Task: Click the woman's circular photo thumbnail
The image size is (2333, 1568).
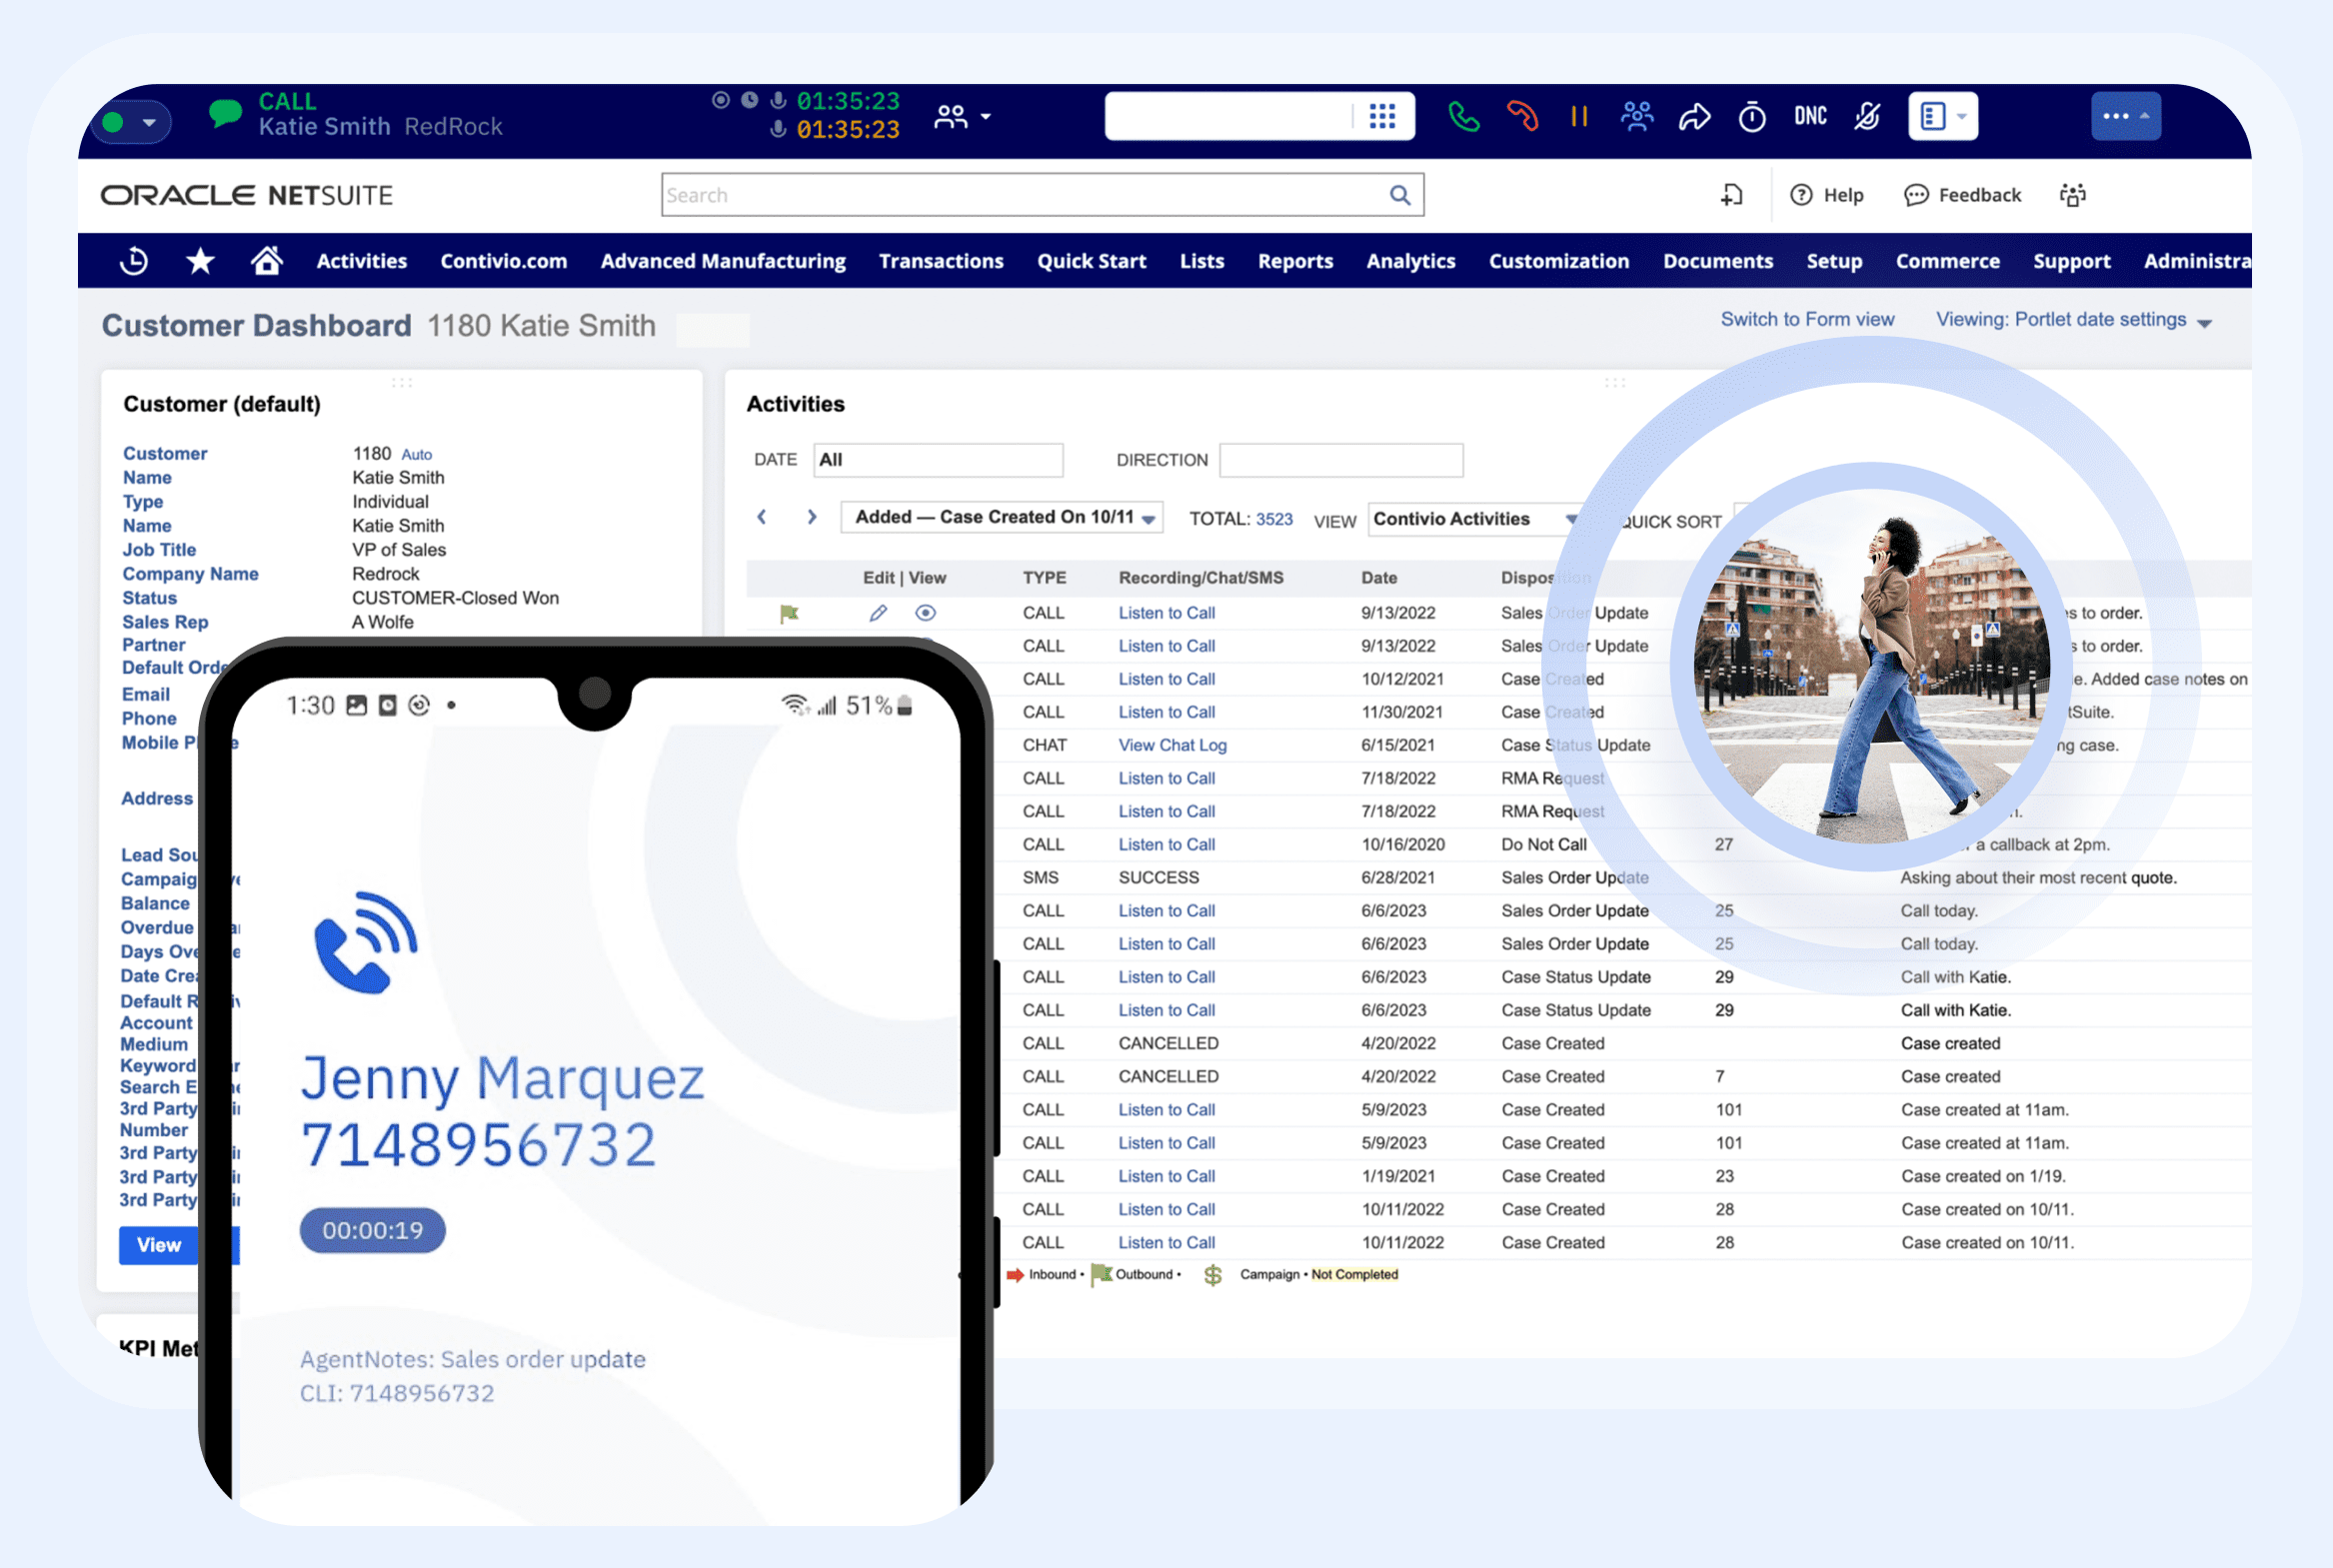Action: (x=1870, y=667)
